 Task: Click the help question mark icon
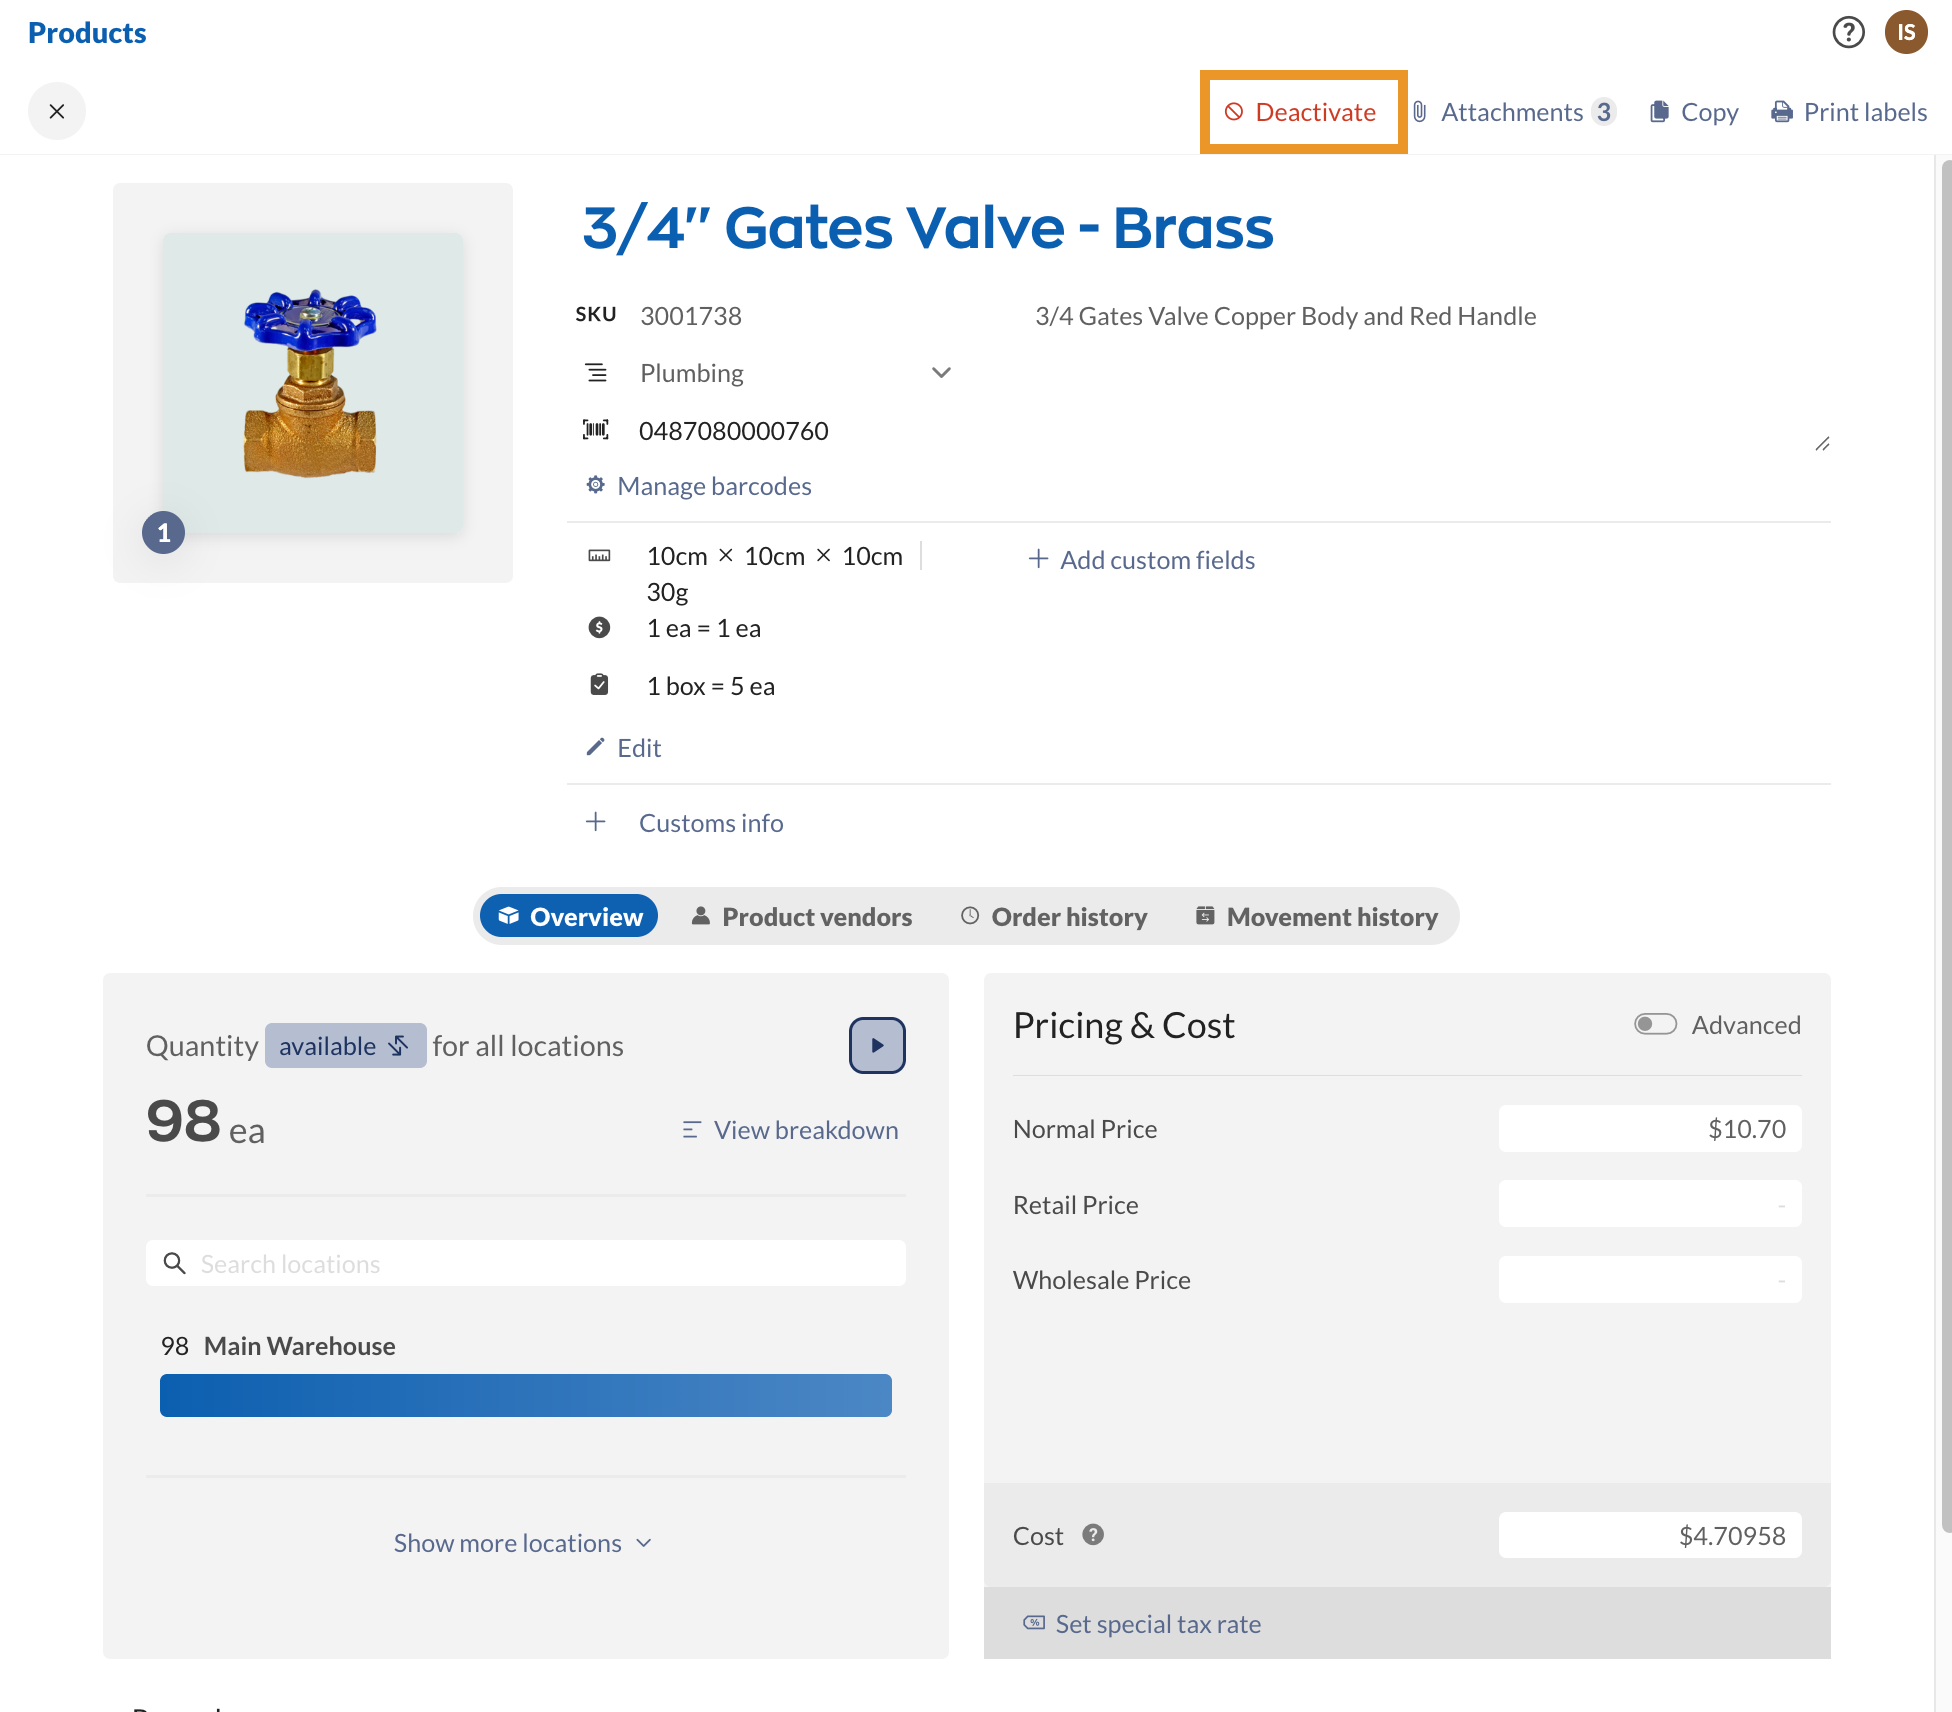[x=1848, y=32]
